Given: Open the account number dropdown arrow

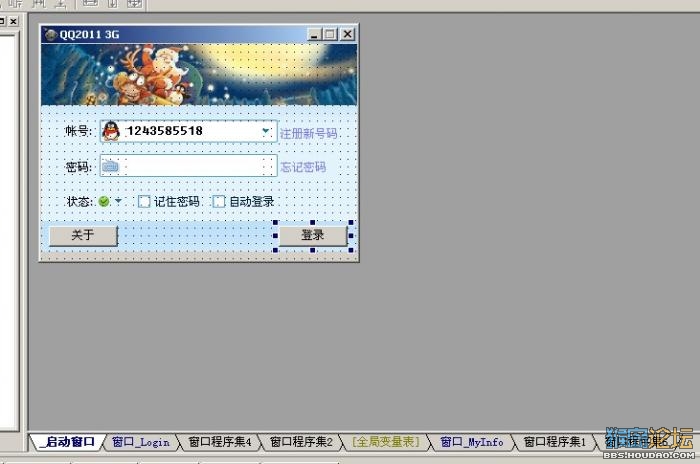Looking at the screenshot, I should tap(266, 131).
